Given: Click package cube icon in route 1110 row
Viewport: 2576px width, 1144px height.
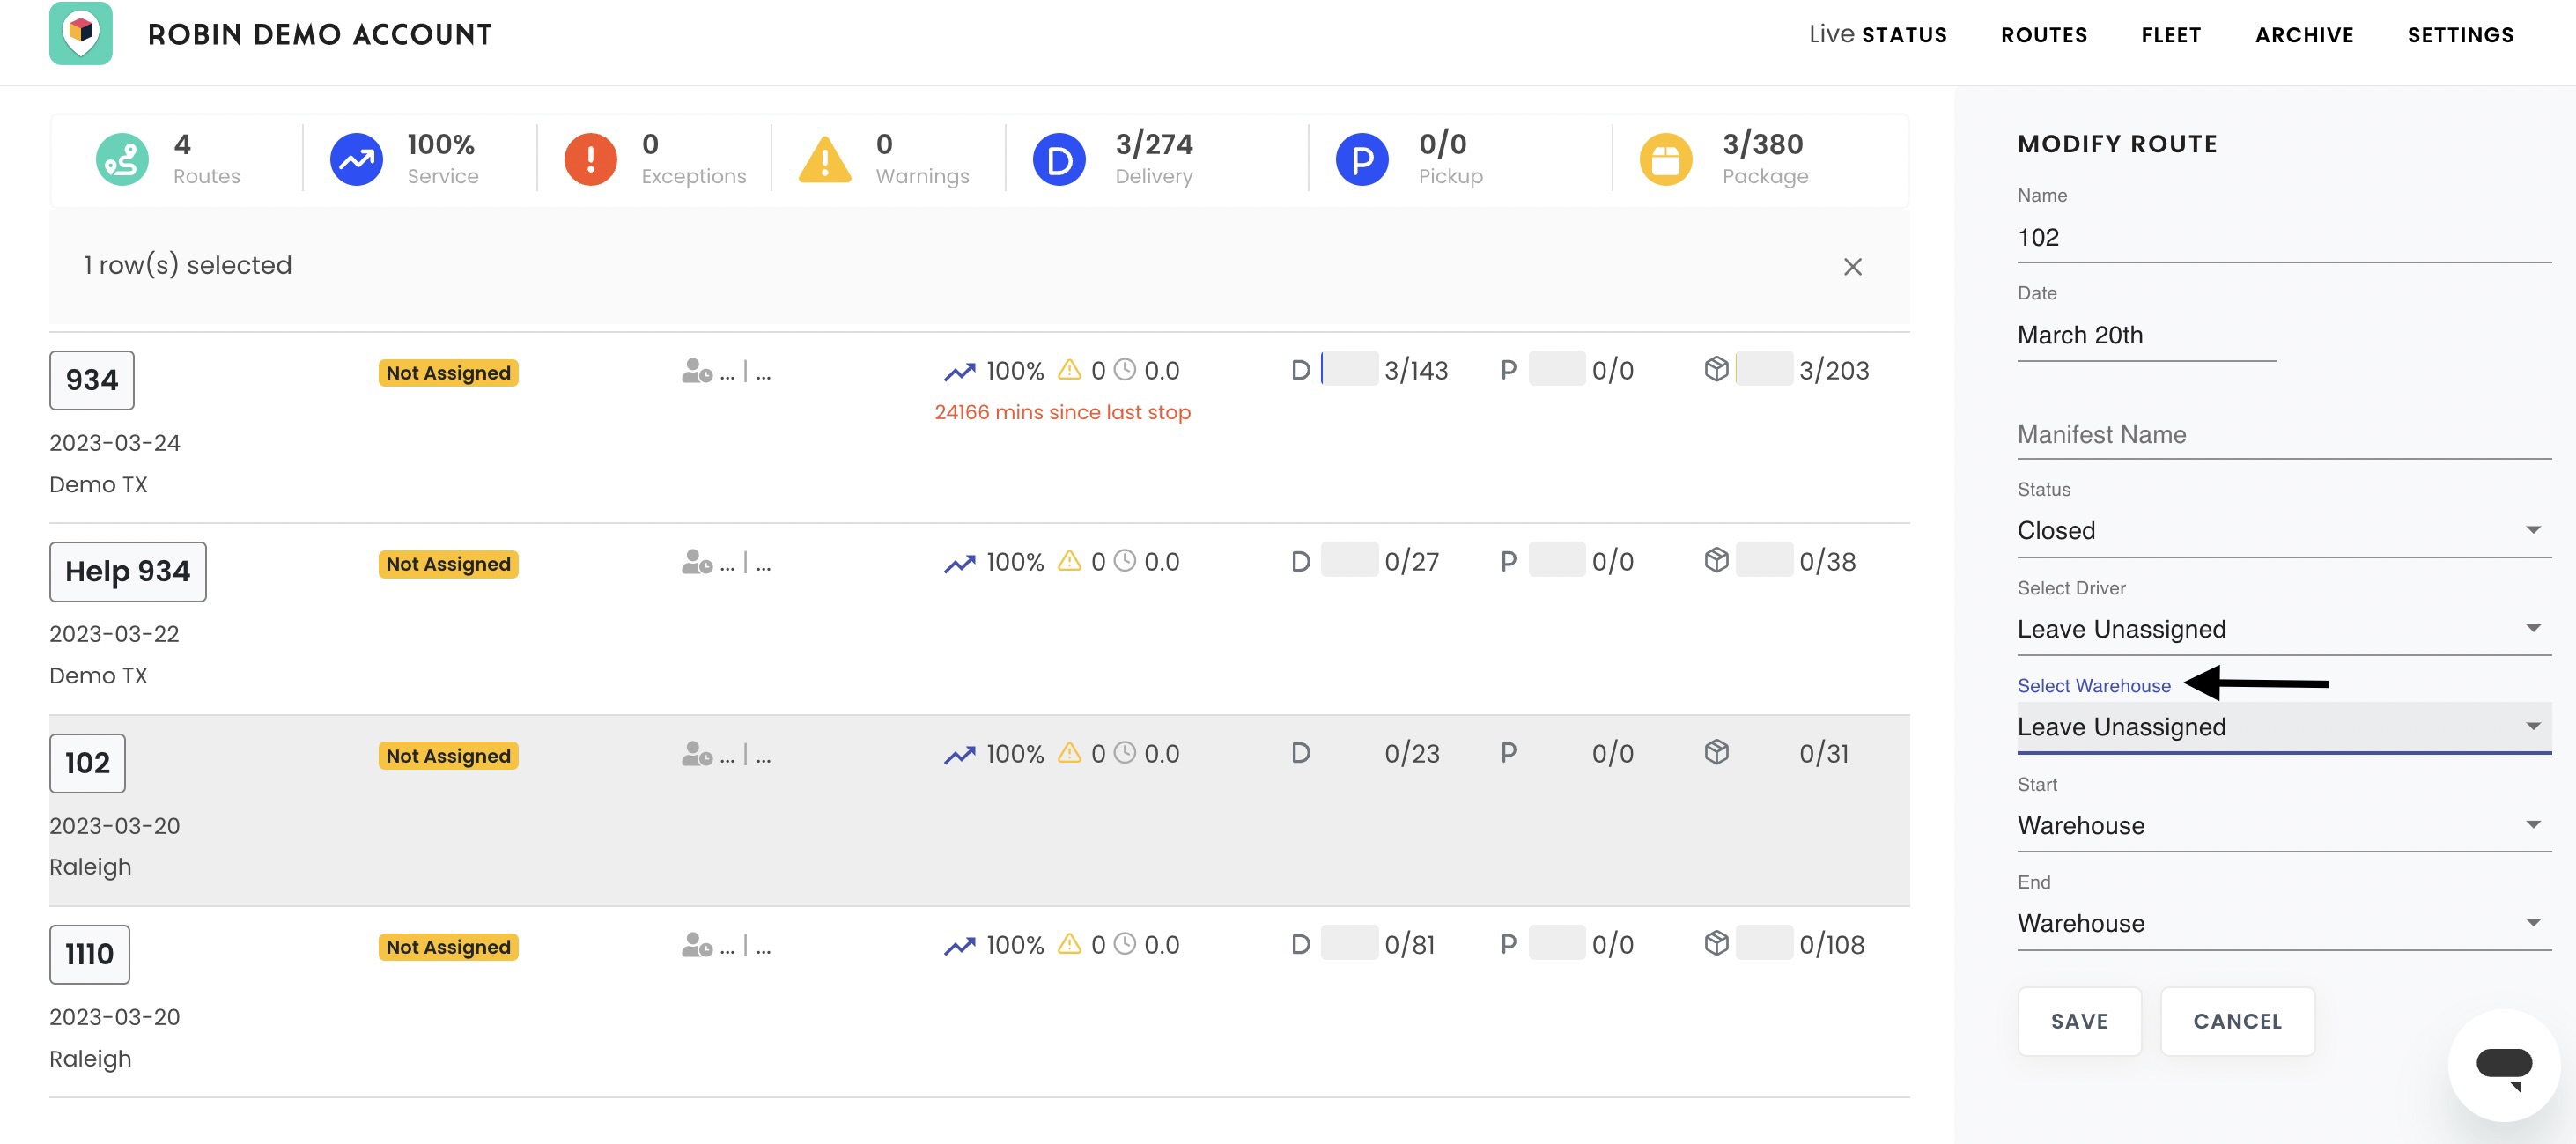Looking at the screenshot, I should 1716,943.
